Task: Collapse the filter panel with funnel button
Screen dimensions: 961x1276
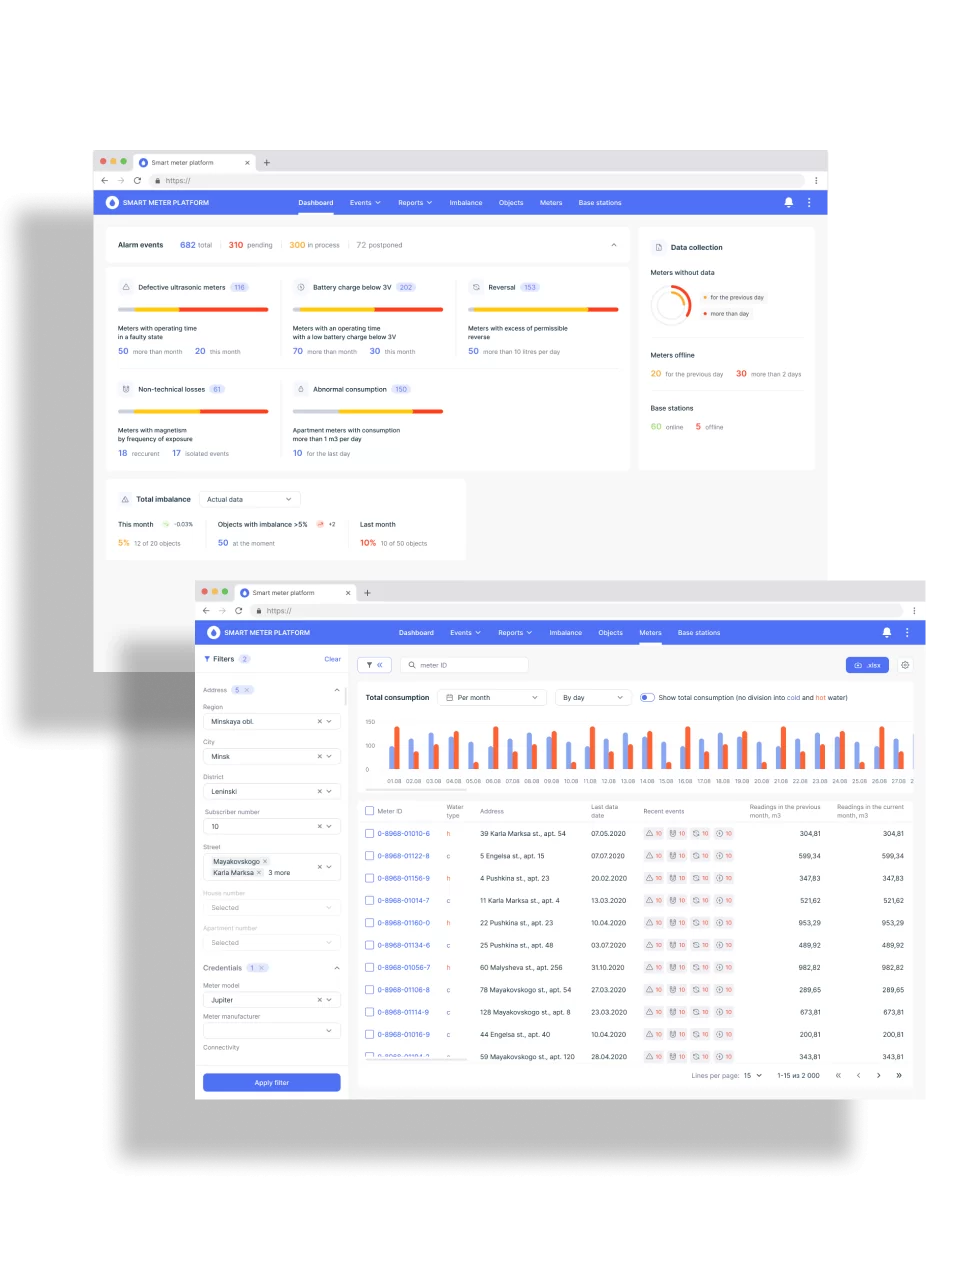Action: click(x=374, y=665)
